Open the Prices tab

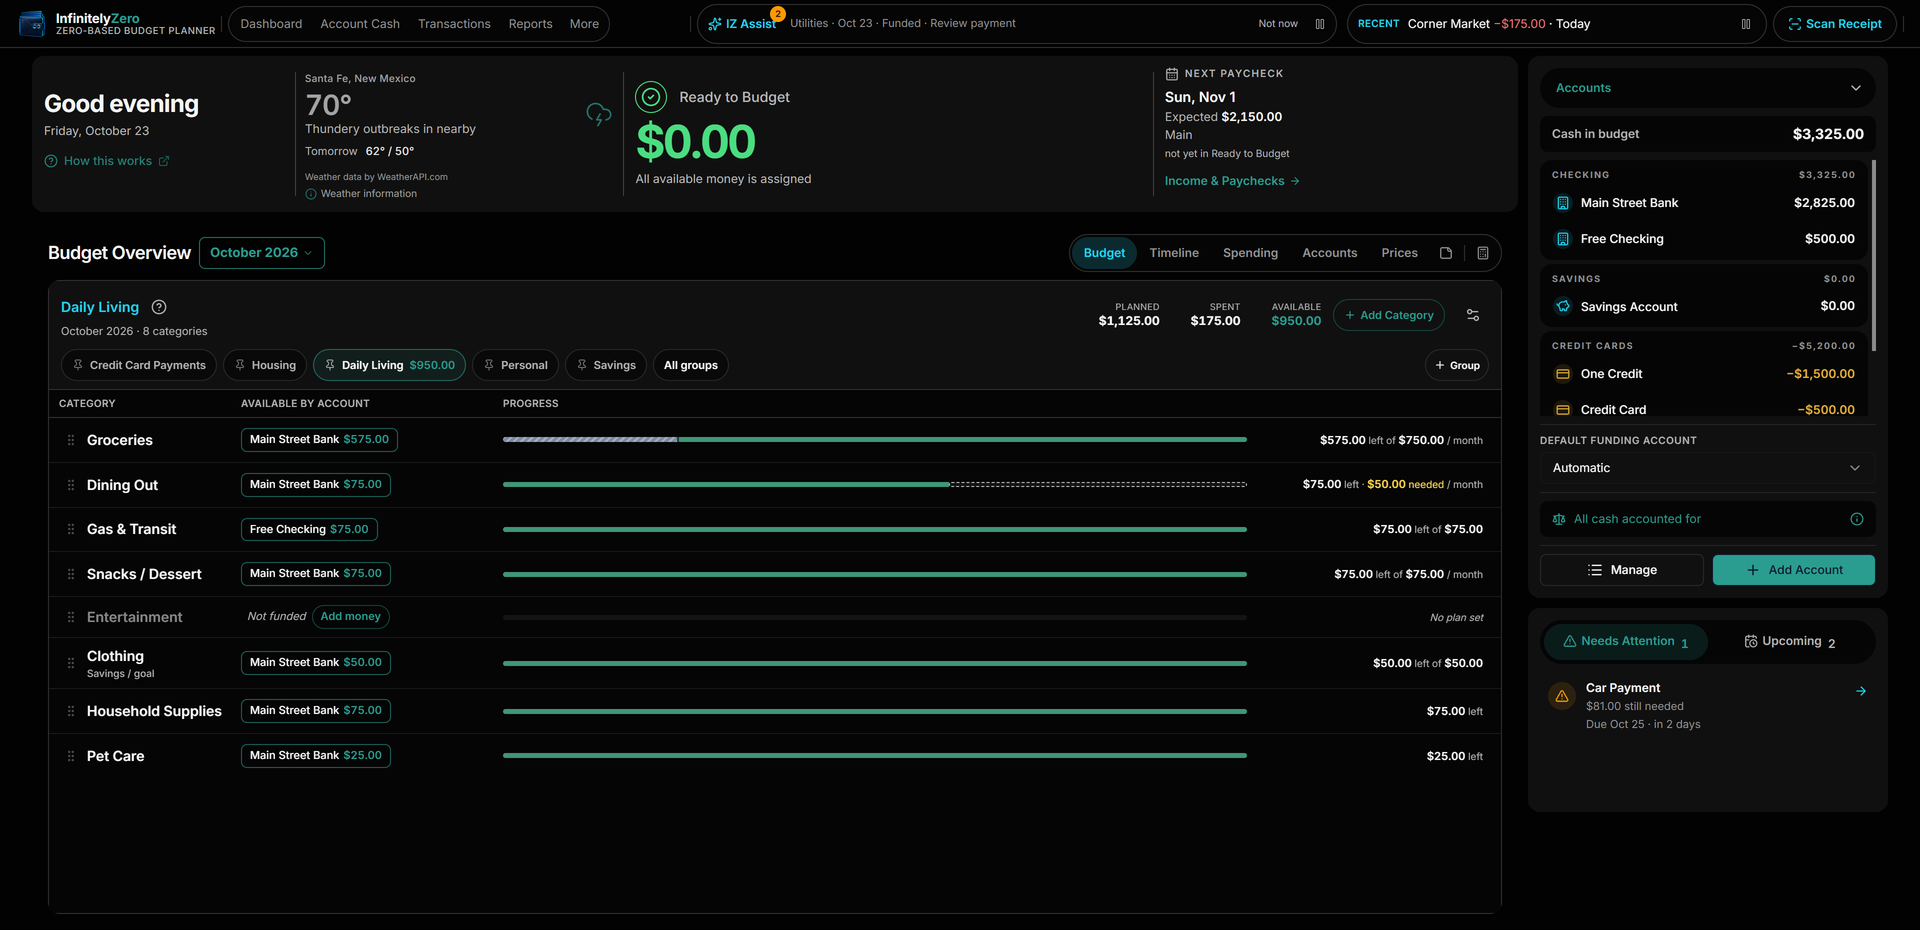[x=1399, y=253]
